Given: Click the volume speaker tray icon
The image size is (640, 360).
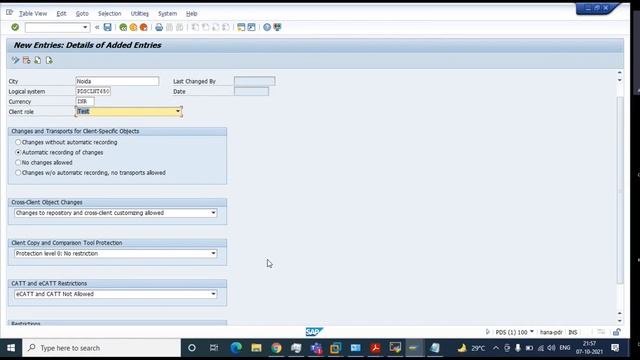Looking at the screenshot, I should click(x=551, y=348).
